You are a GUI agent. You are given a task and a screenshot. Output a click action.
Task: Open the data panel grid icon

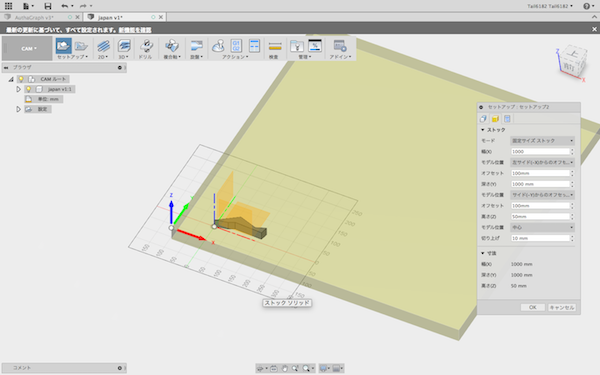[x=8, y=6]
